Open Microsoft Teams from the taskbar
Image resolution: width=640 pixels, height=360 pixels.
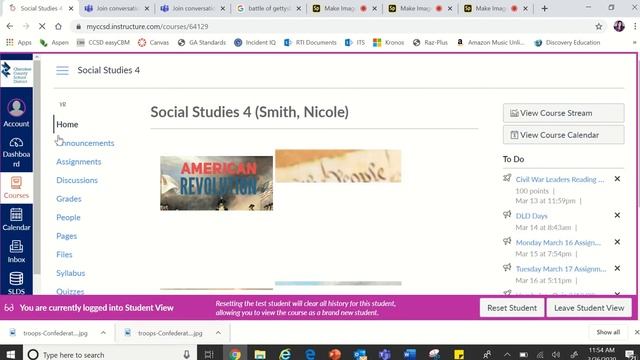384,354
